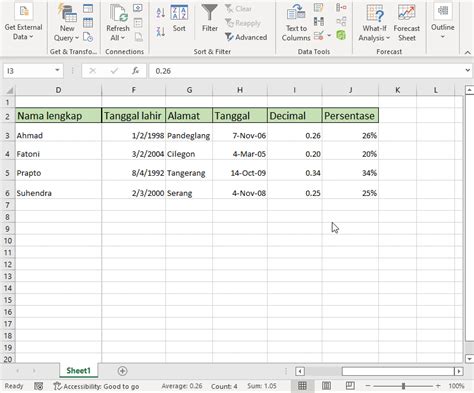This screenshot has height=393, width=474.
Task: Select column I header
Action: [295, 90]
